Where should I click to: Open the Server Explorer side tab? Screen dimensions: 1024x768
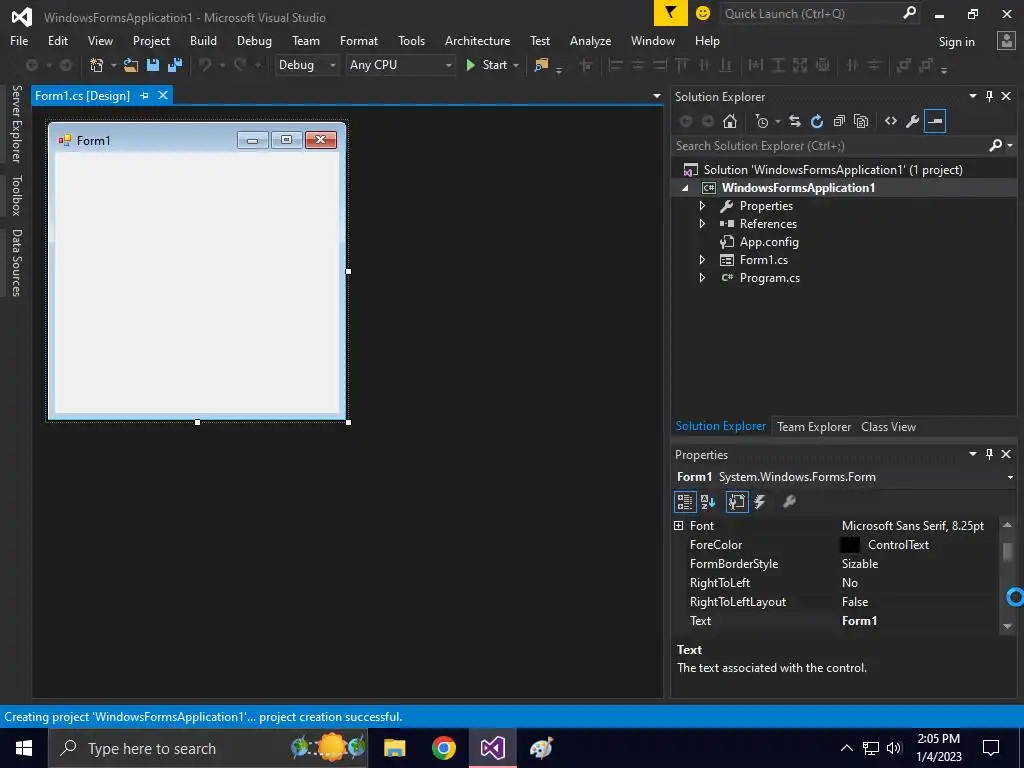coord(16,123)
